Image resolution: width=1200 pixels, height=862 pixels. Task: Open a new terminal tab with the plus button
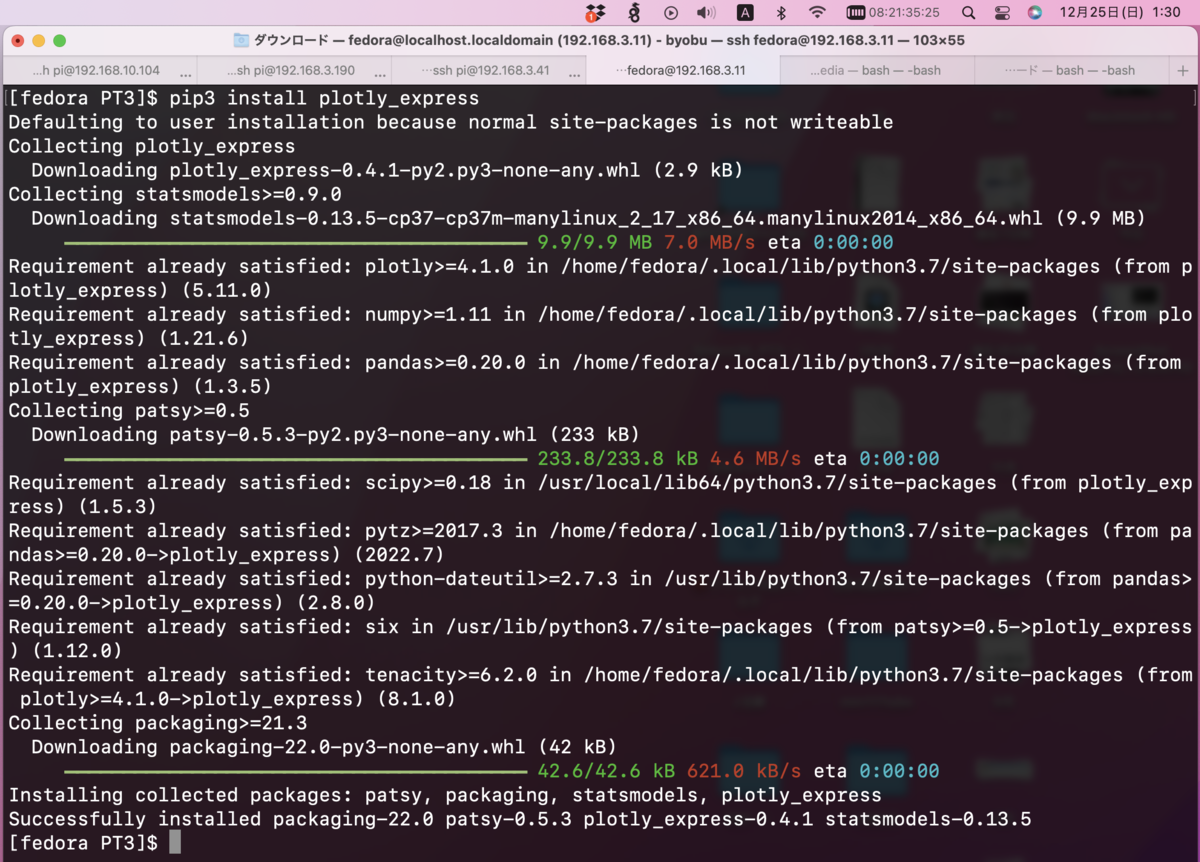[1183, 70]
